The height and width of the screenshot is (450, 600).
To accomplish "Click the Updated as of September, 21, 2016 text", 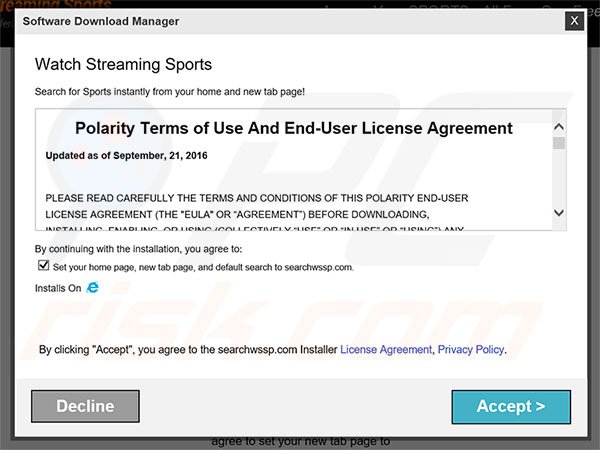I will tap(126, 156).
